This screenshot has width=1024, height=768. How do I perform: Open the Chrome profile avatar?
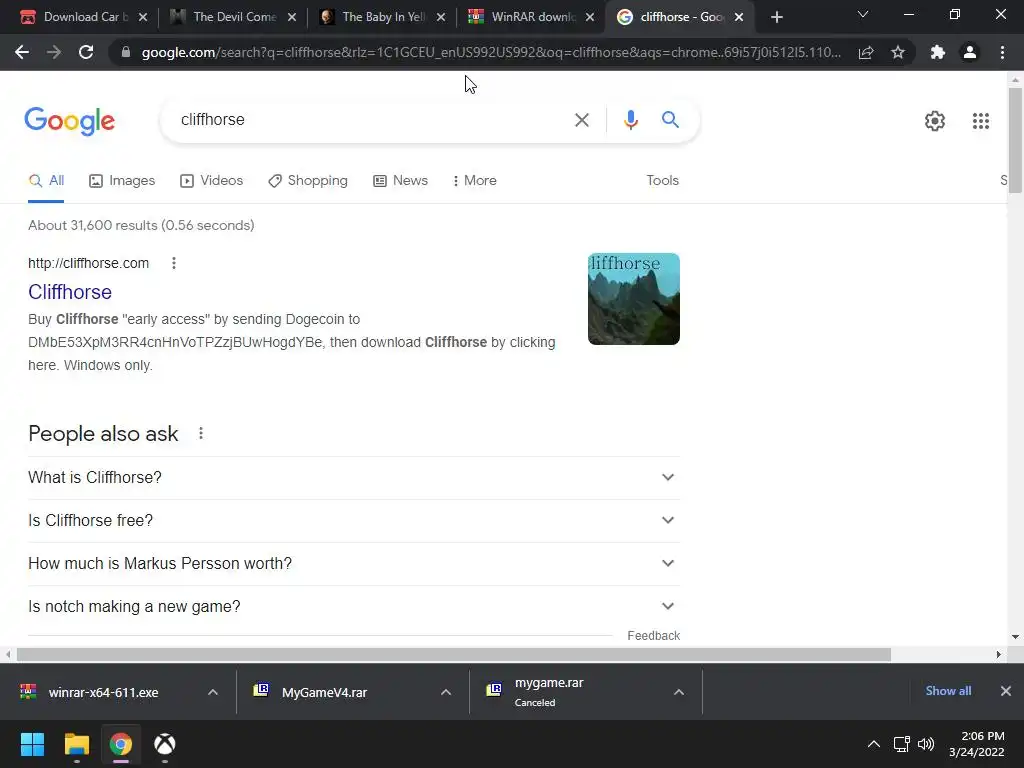970,52
